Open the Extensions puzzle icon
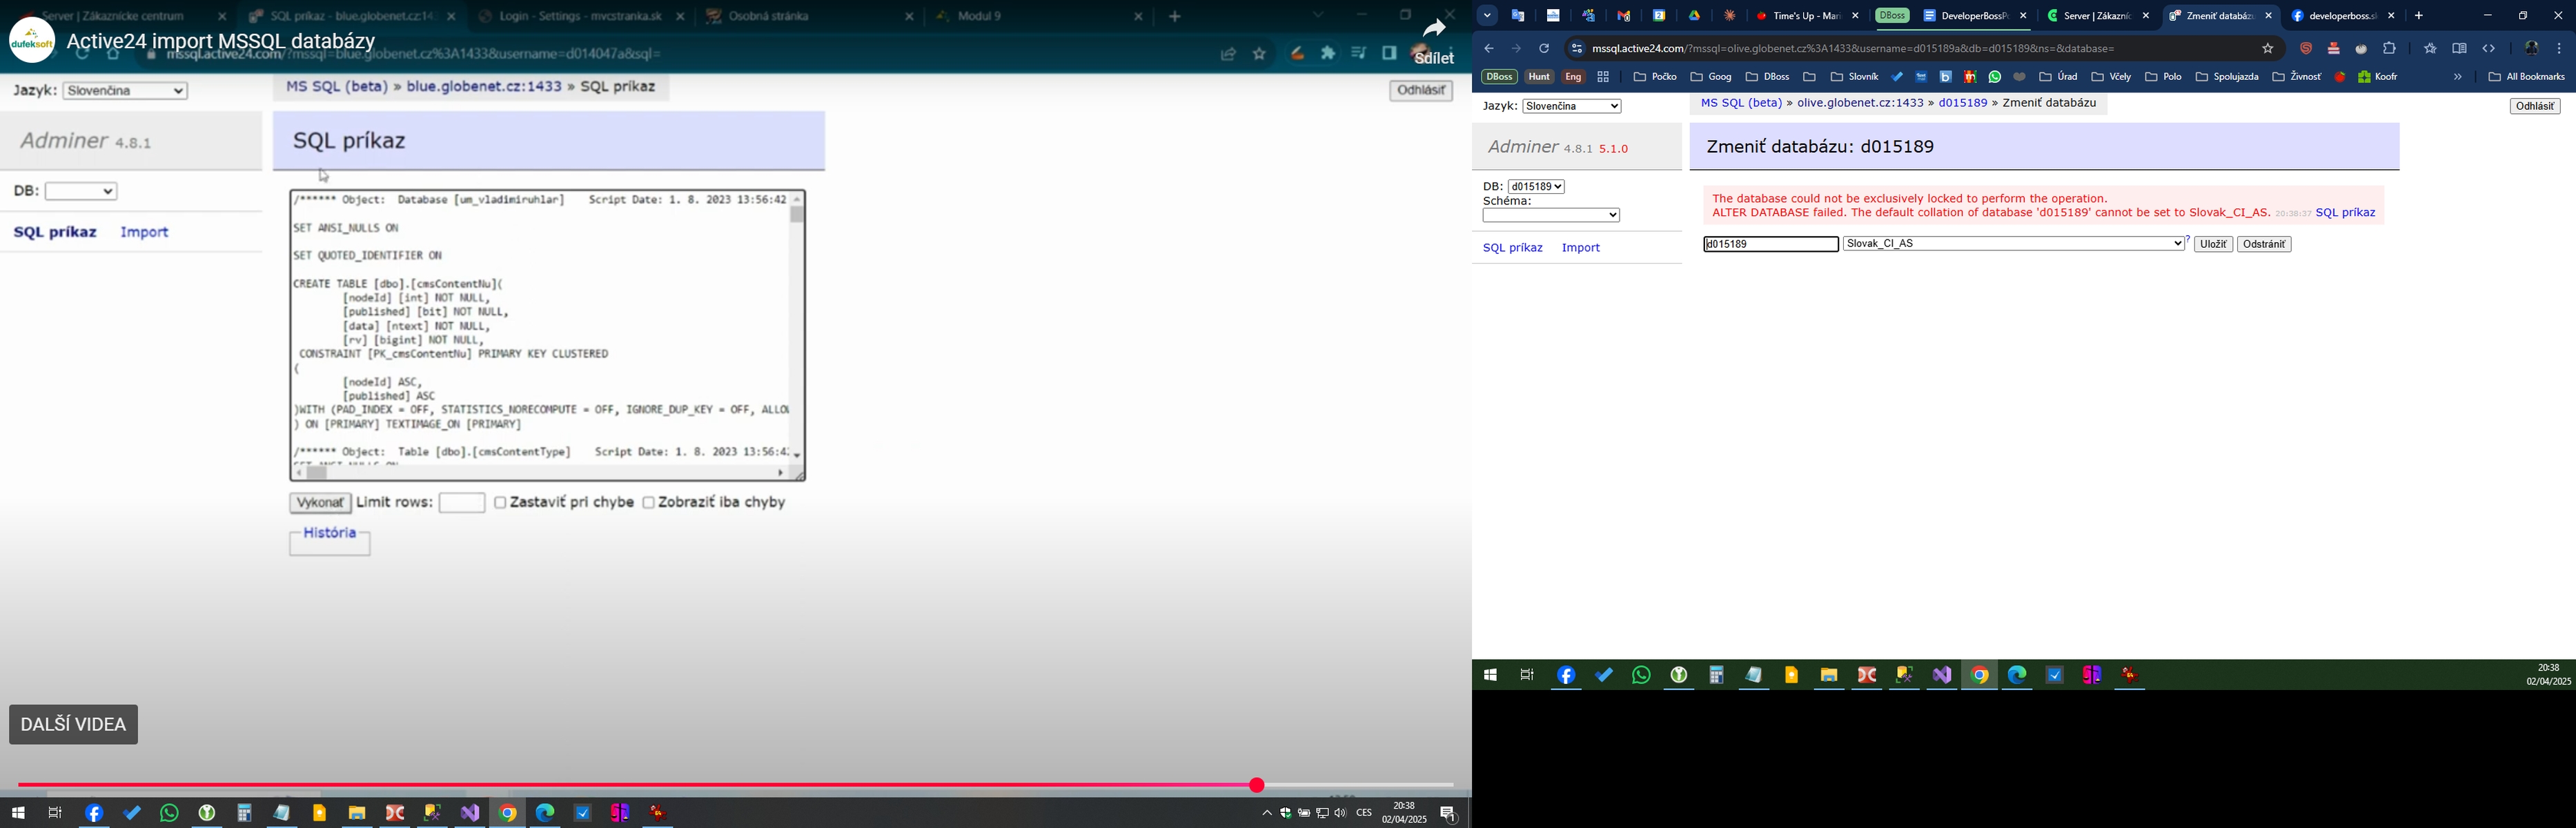This screenshot has height=828, width=2576. coord(2389,48)
